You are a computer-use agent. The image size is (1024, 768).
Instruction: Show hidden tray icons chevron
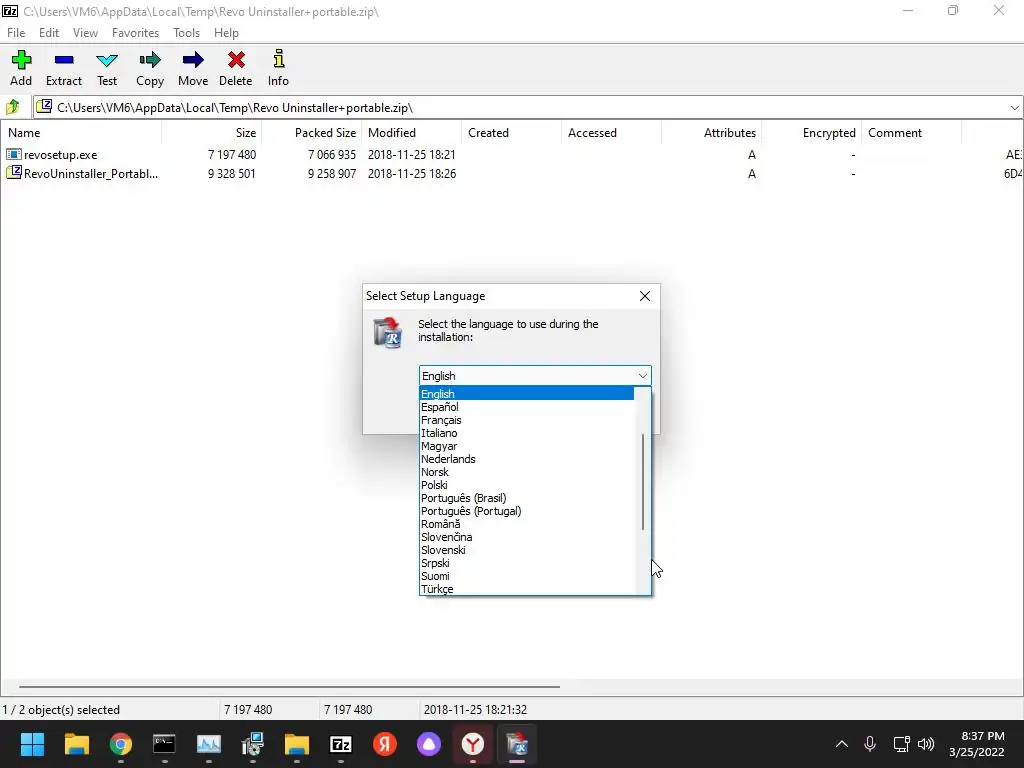click(x=842, y=744)
